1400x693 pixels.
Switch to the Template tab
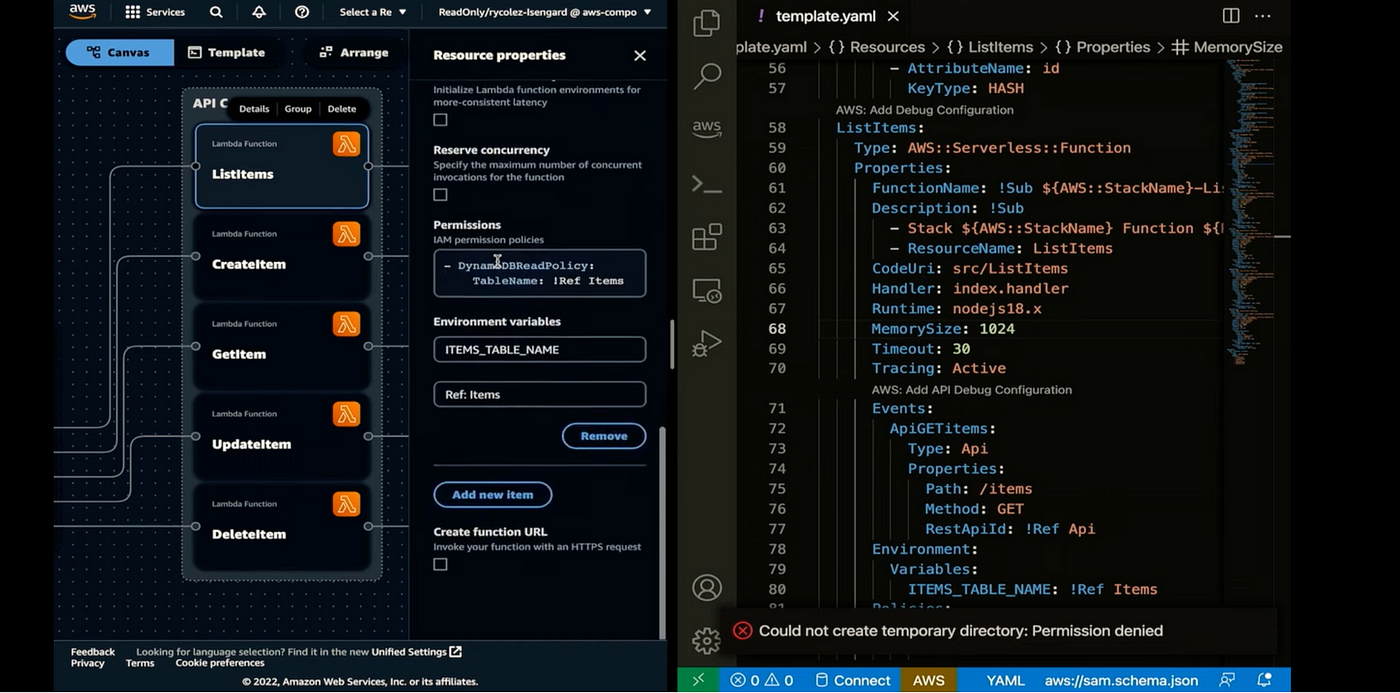(x=227, y=52)
